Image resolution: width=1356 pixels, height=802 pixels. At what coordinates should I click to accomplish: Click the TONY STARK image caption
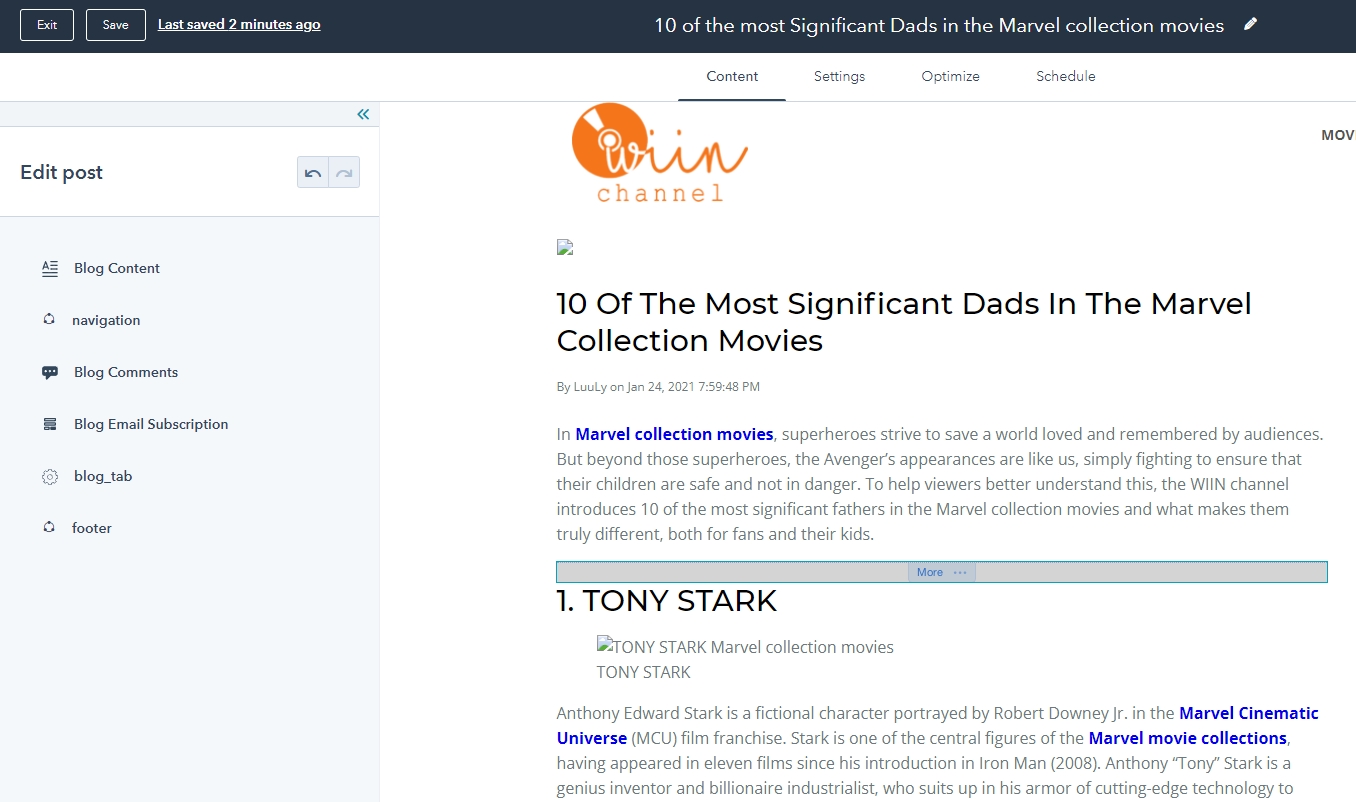pyautogui.click(x=644, y=672)
